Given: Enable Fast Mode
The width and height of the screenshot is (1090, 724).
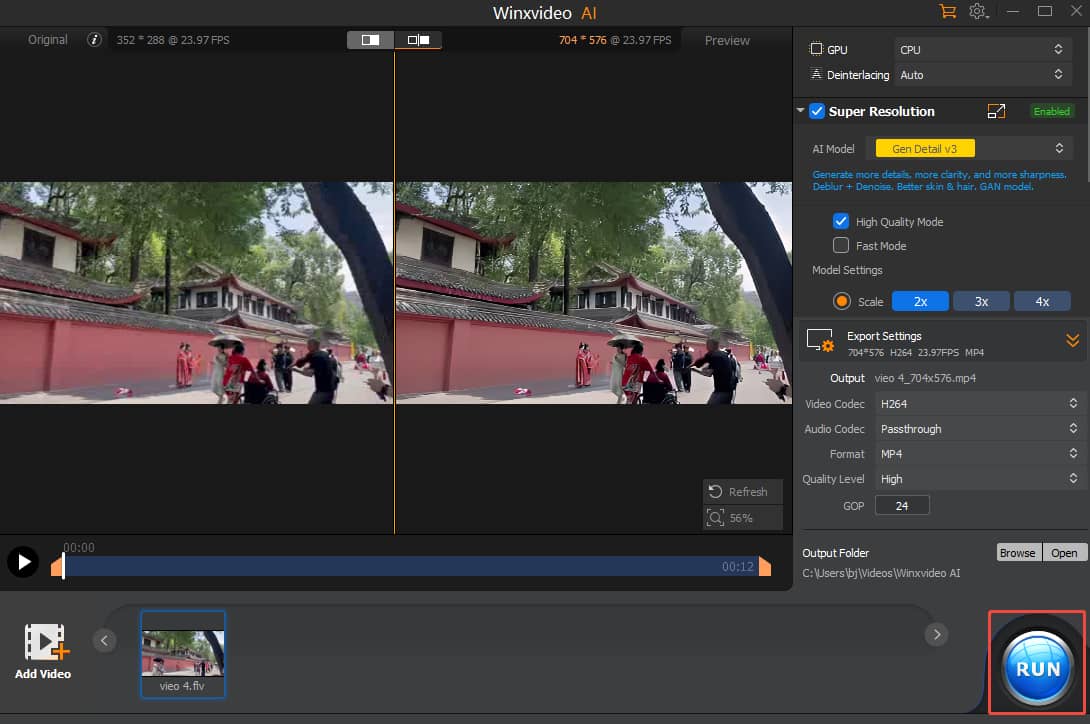Looking at the screenshot, I should point(841,245).
